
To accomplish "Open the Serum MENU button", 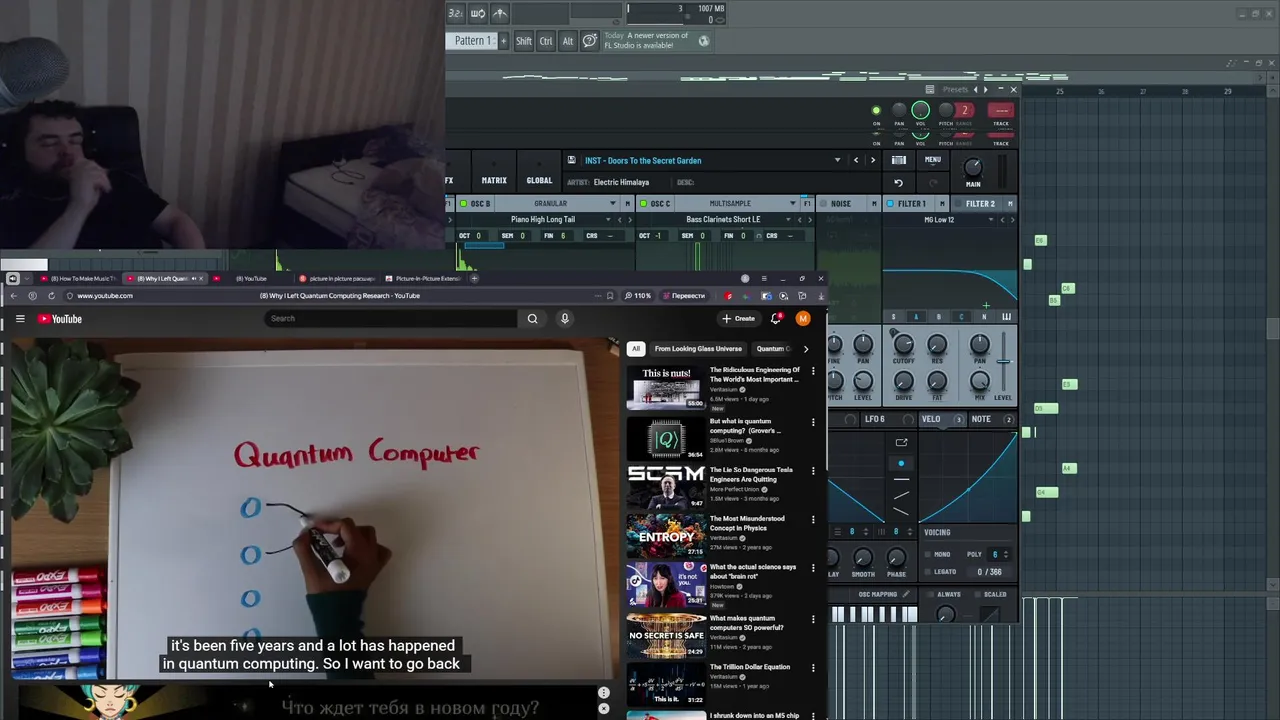I will pyautogui.click(x=933, y=160).
